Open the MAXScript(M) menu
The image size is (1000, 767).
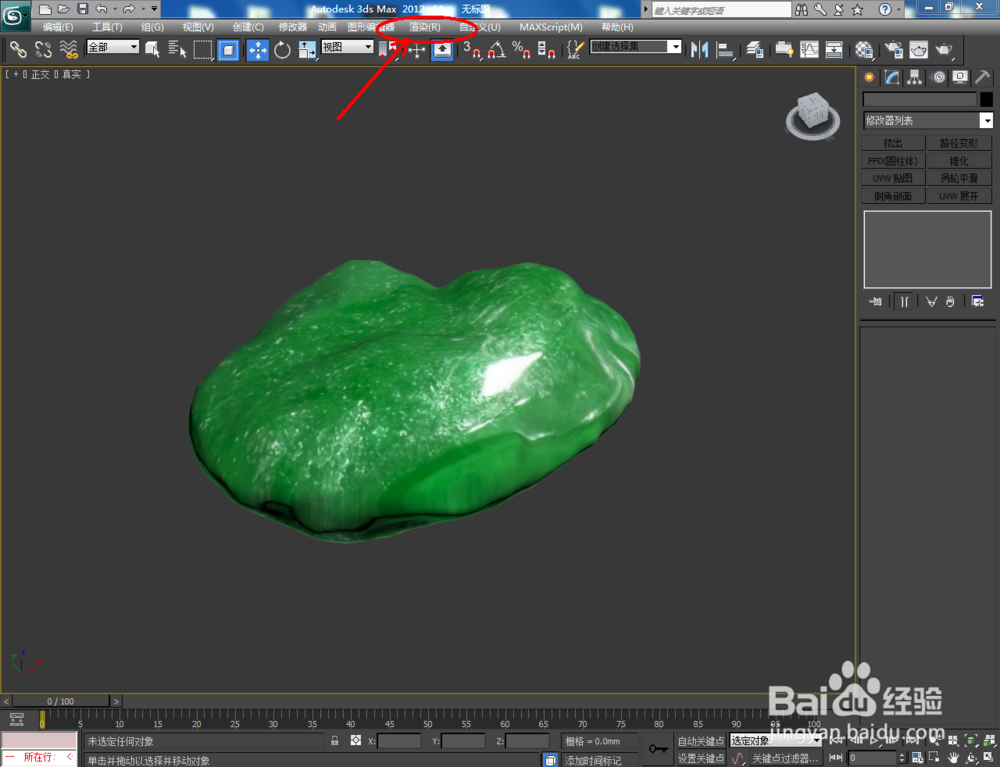coord(551,27)
